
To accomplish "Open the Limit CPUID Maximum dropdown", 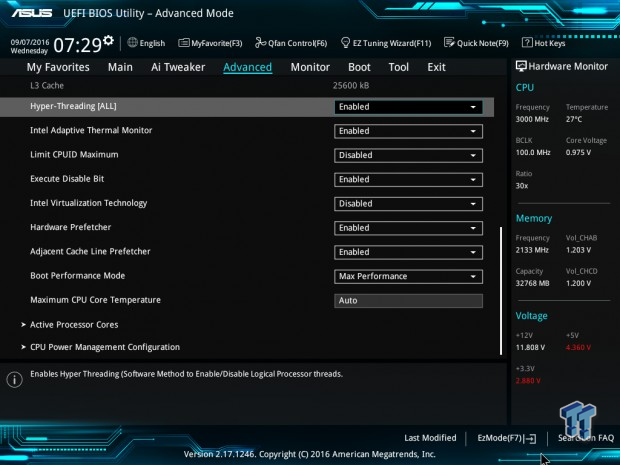I will 408,155.
